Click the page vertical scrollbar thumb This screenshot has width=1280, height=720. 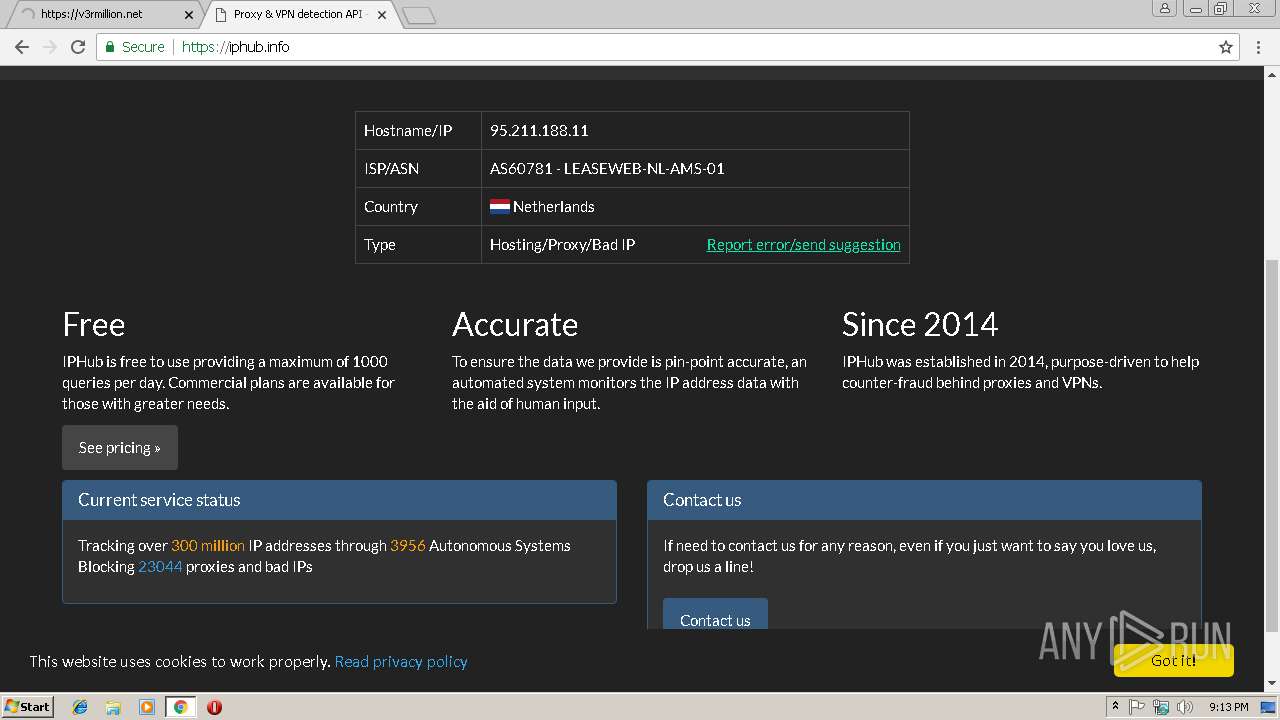(1272, 445)
